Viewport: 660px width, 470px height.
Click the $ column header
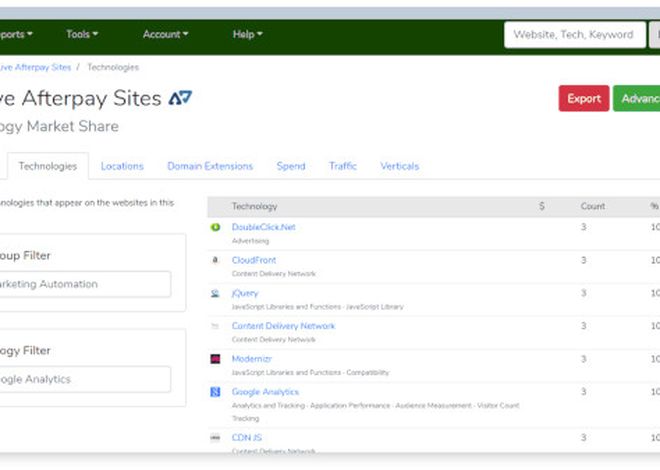click(x=542, y=206)
